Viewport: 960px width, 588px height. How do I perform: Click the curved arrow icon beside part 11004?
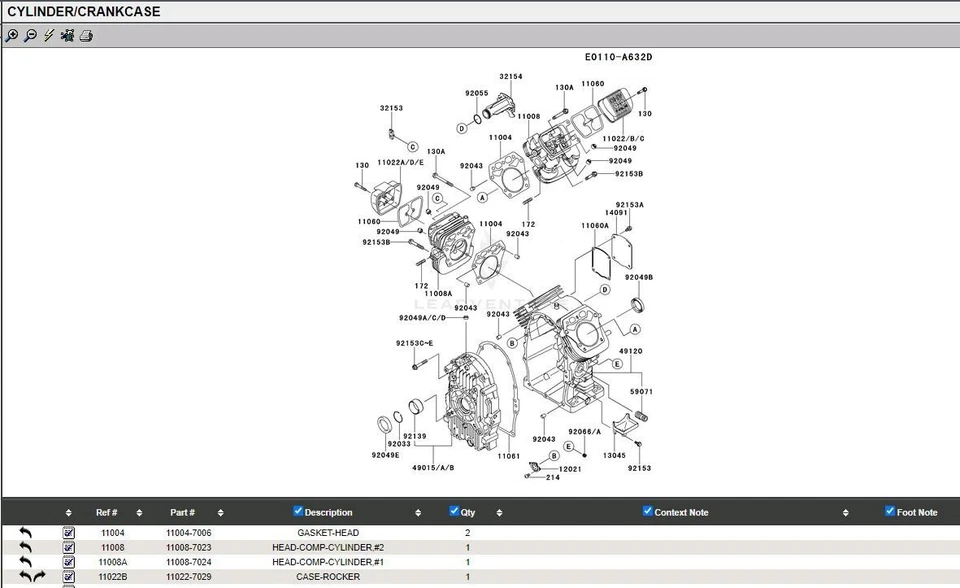coord(24,533)
